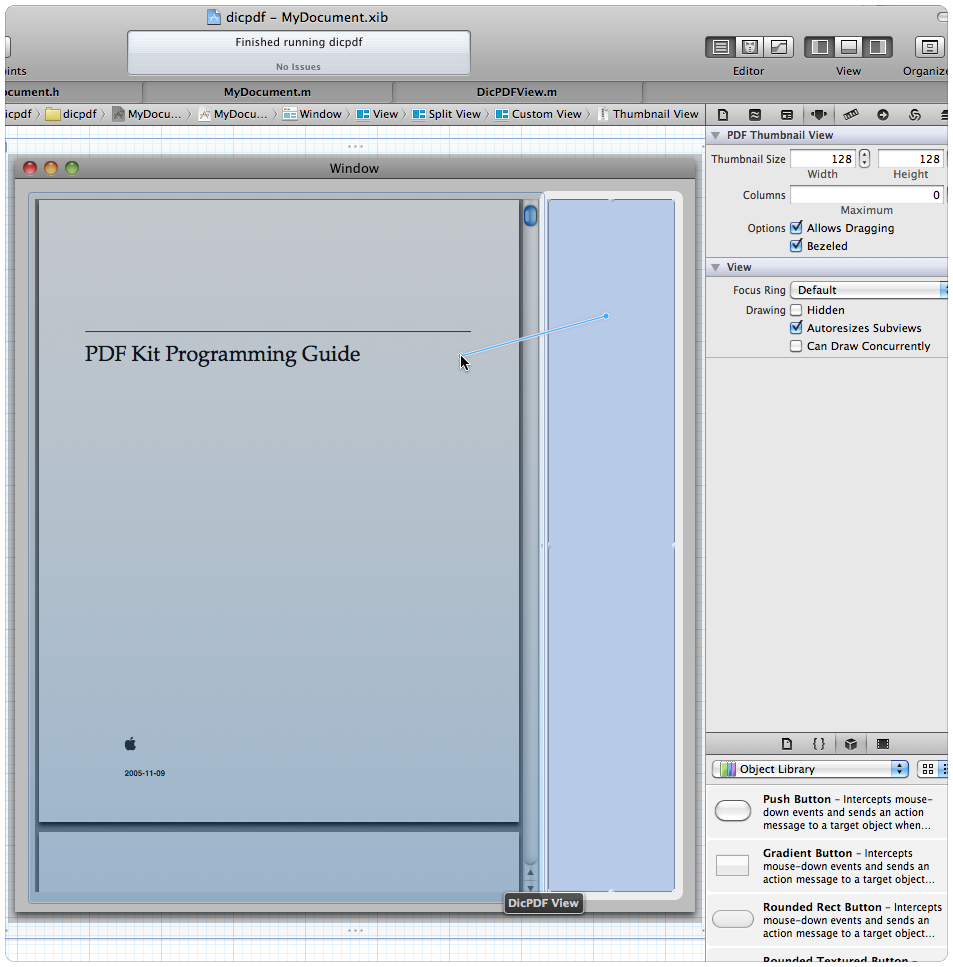953x967 pixels.
Task: Click the Finished running dicpdf status message
Action: [x=298, y=42]
